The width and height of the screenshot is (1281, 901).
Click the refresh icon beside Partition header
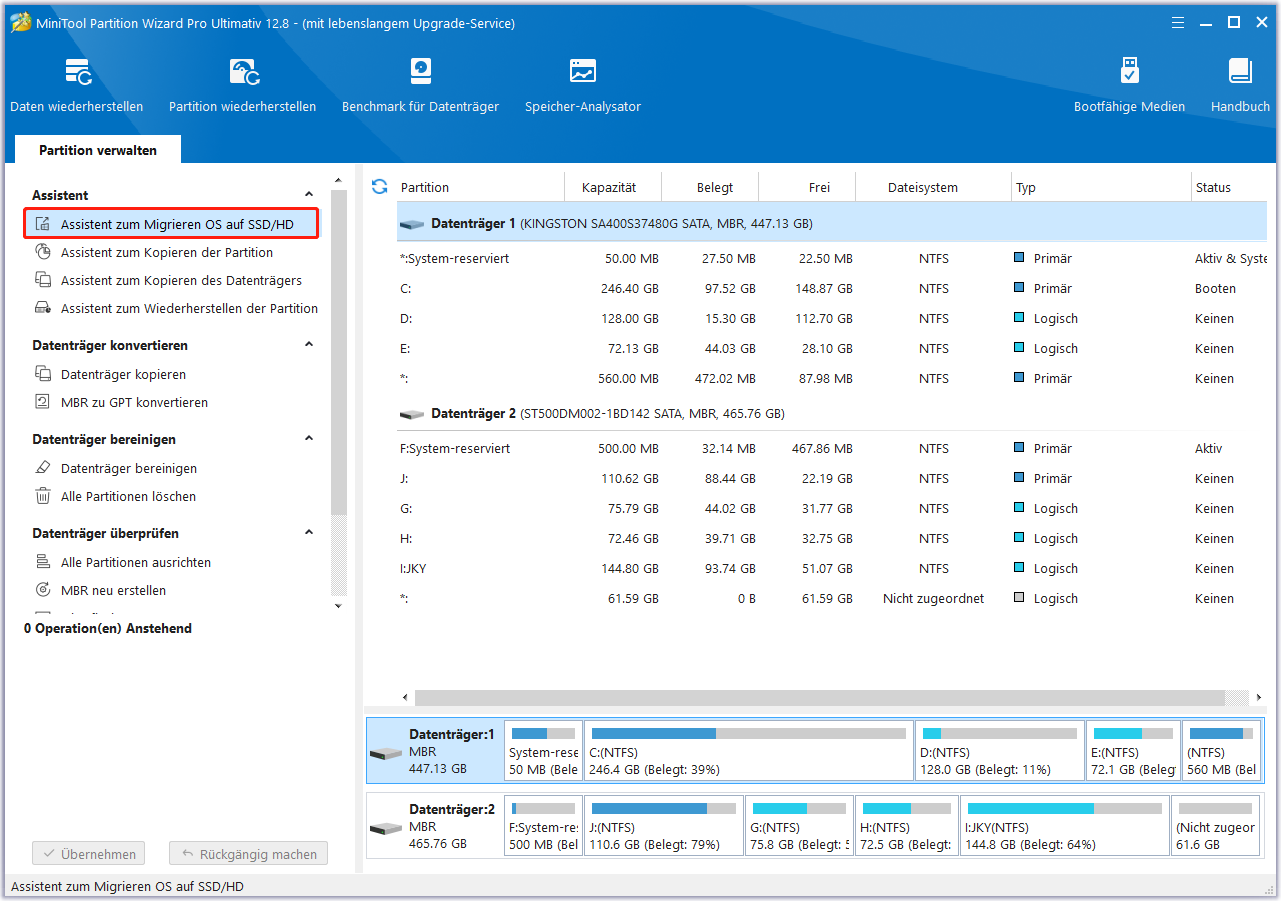[379, 187]
